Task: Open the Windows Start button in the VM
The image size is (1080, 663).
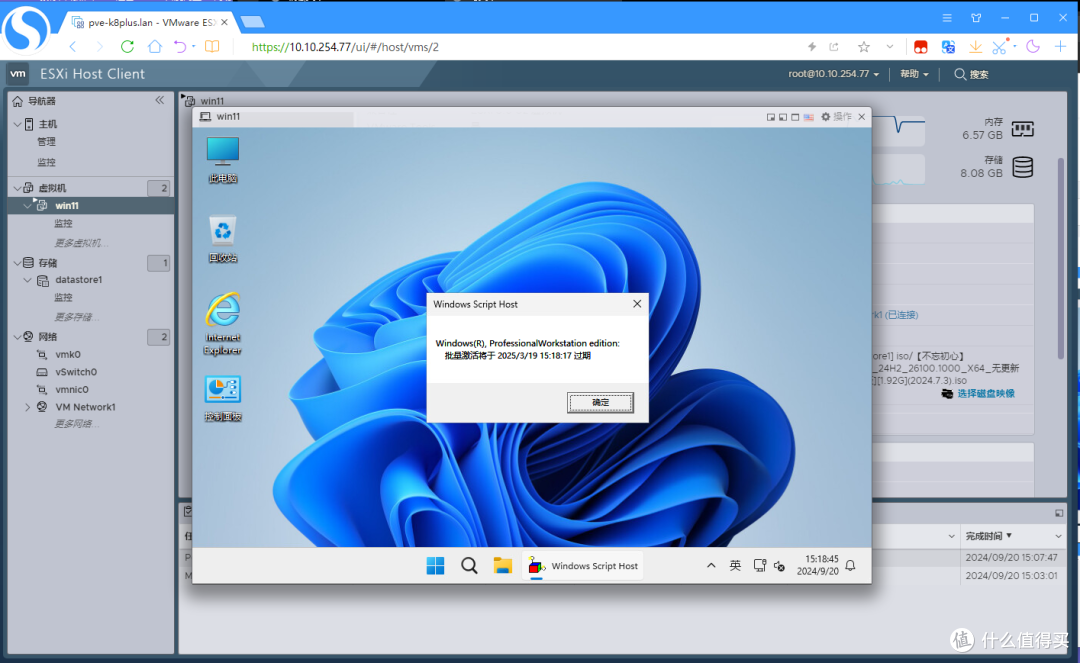Action: pos(435,566)
